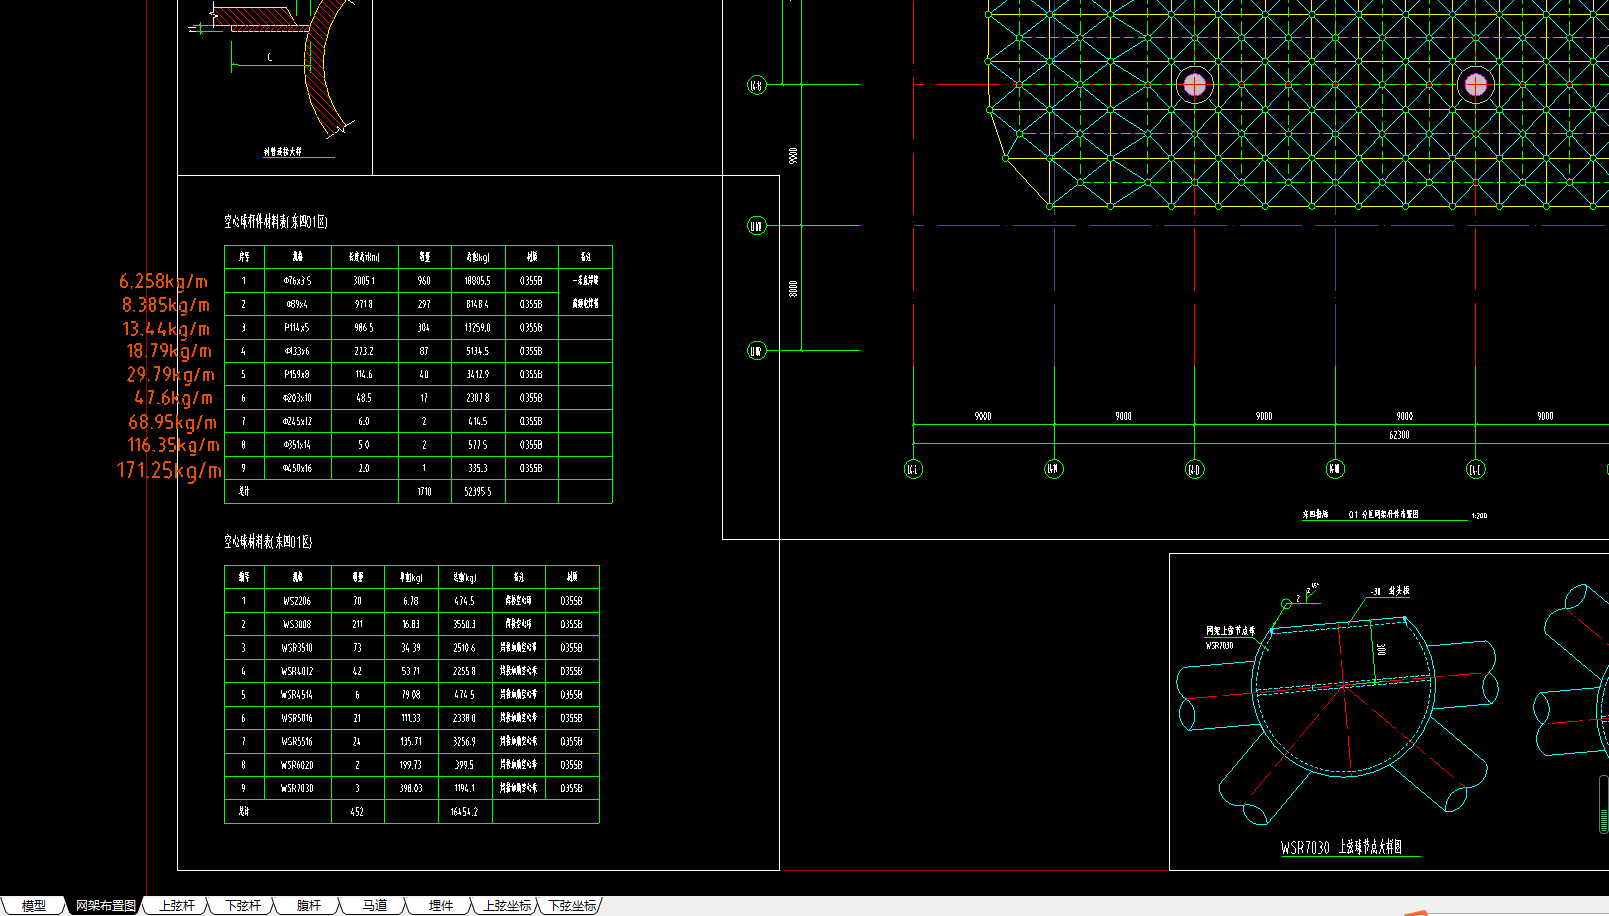1609x916 pixels.
Task: Select the orange 18.79kg/m annotation
Action: (169, 351)
